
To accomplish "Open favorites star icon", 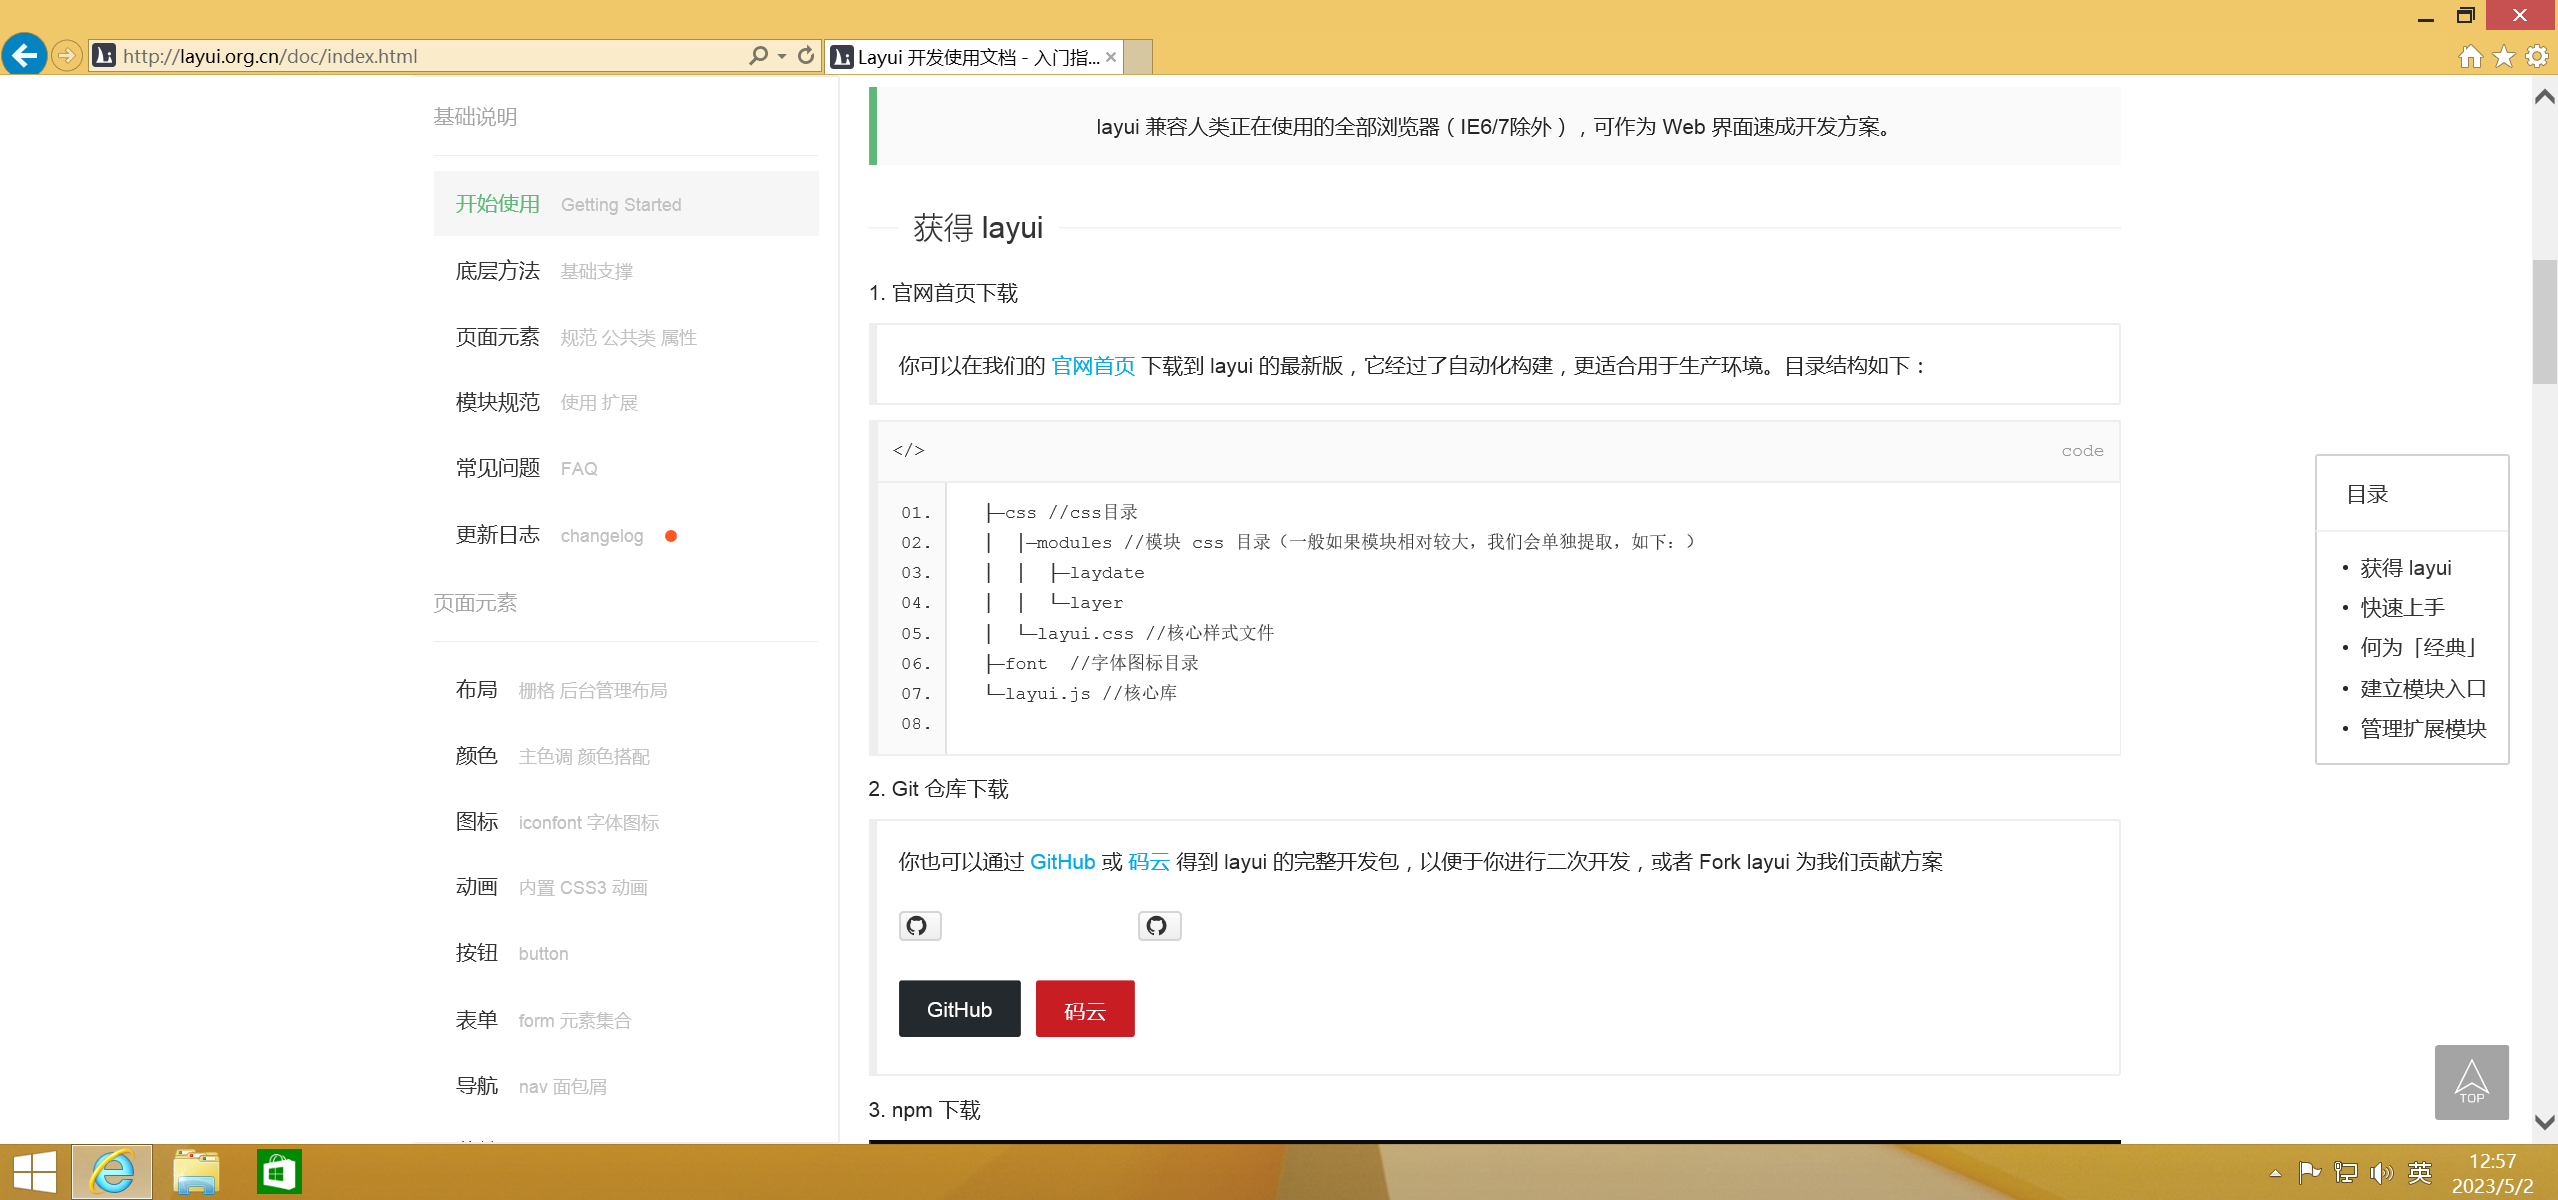I will pyautogui.click(x=2504, y=57).
